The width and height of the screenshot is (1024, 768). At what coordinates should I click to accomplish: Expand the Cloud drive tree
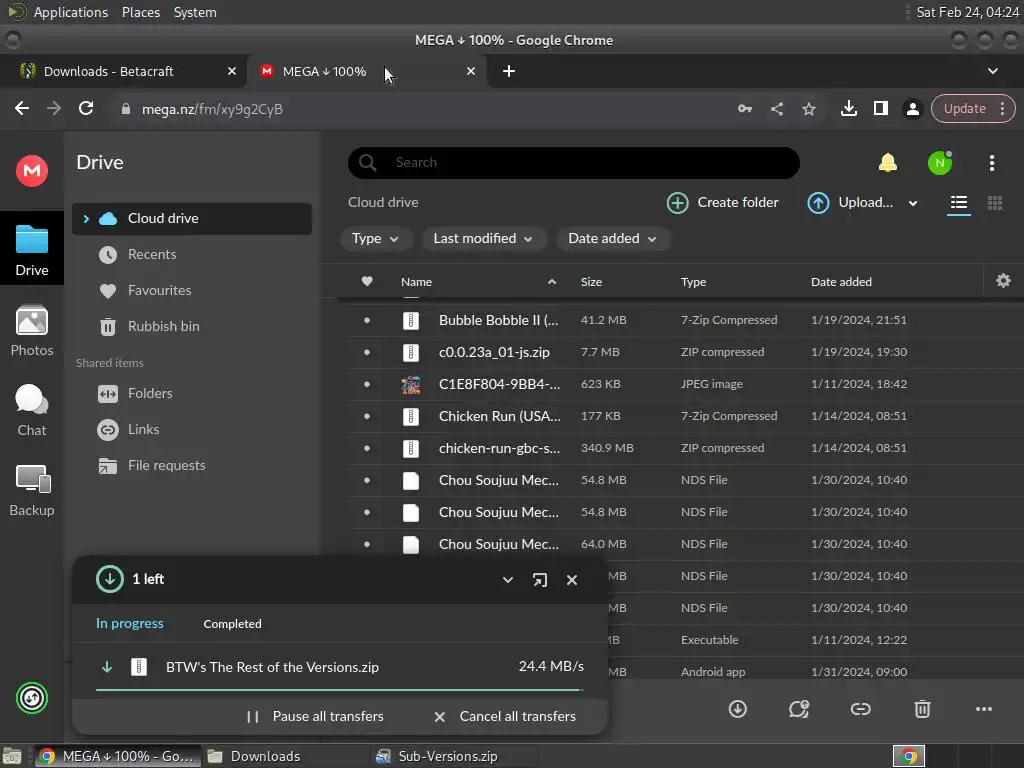tap(86, 219)
